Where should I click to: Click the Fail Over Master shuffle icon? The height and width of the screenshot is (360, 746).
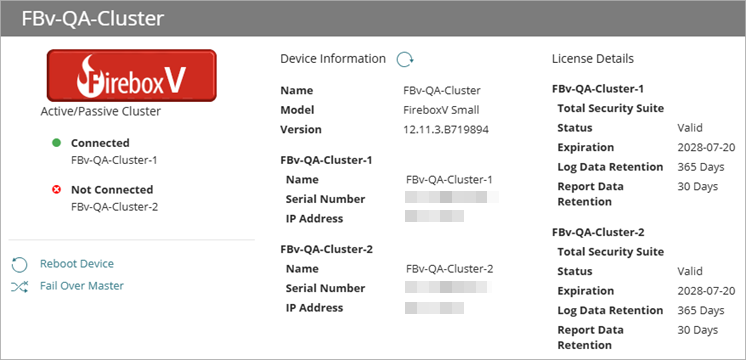coord(20,286)
